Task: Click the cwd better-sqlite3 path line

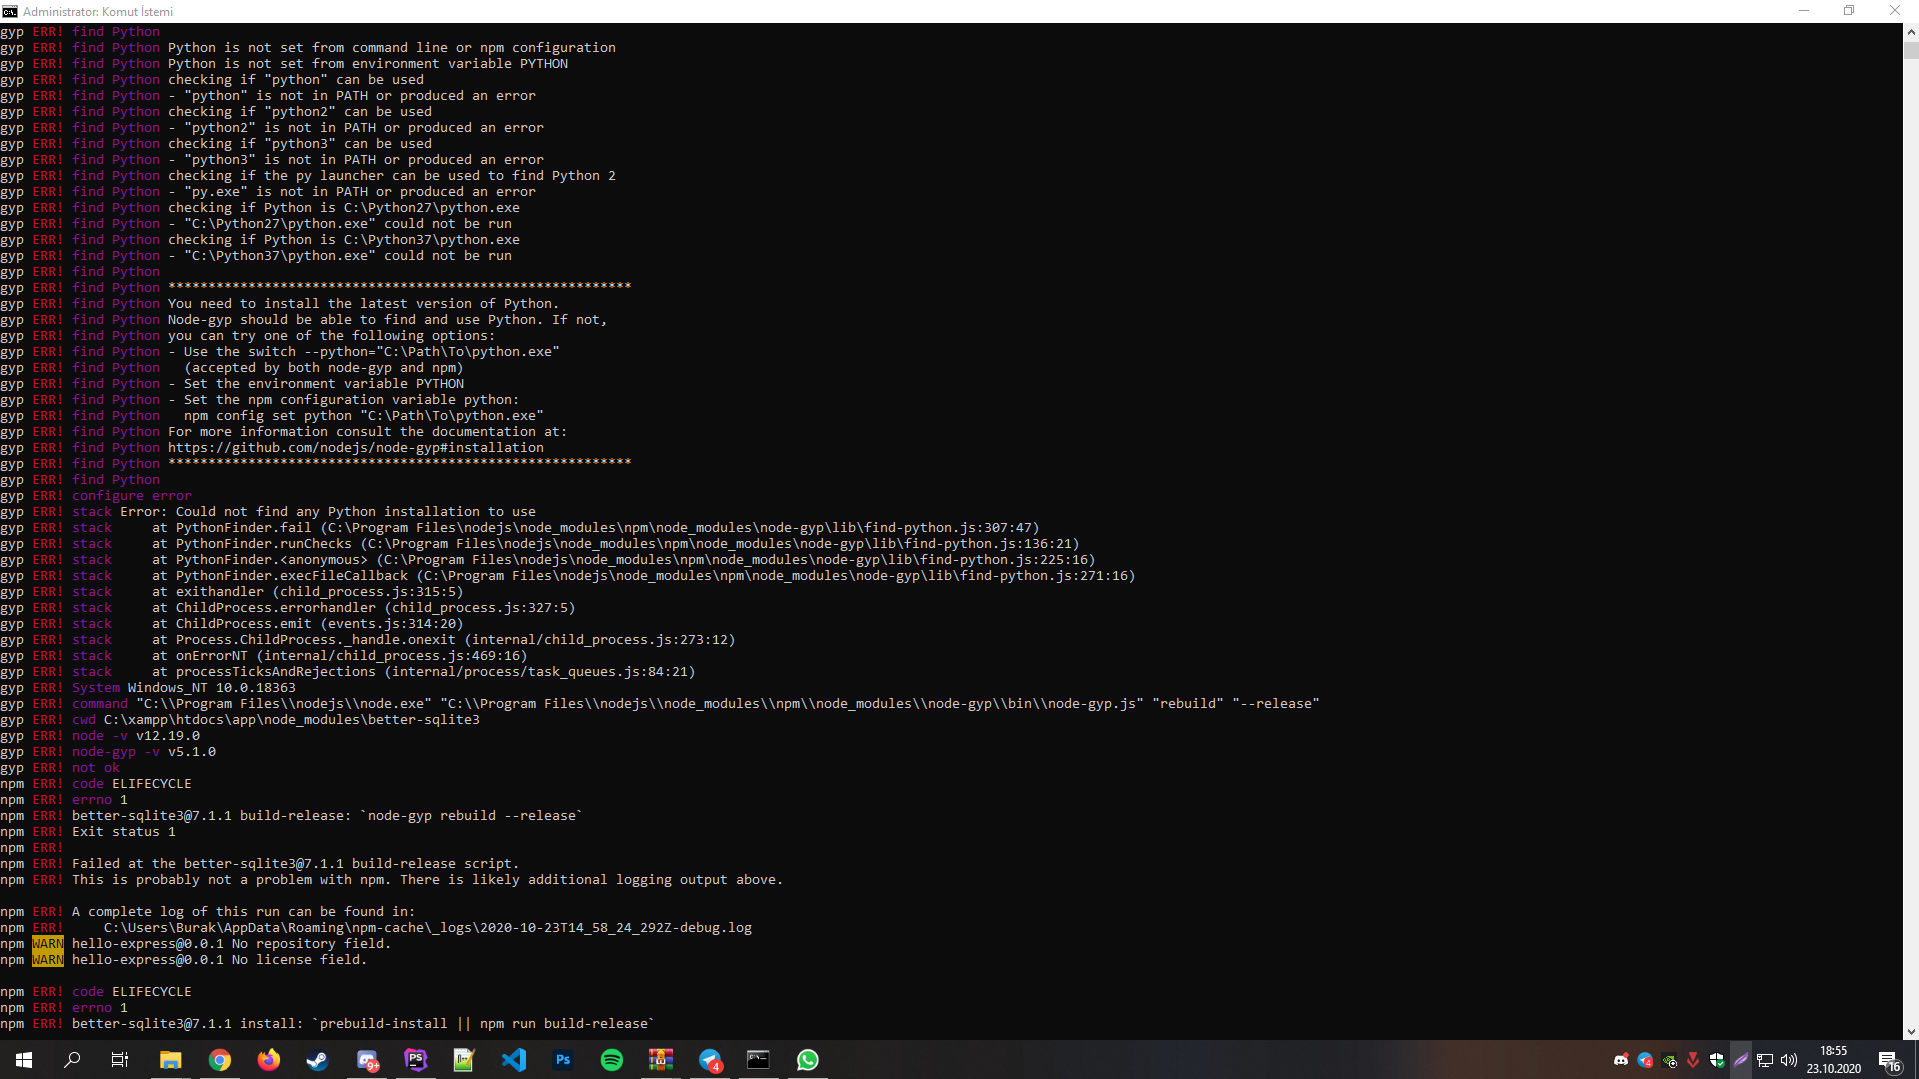Action: (x=276, y=720)
